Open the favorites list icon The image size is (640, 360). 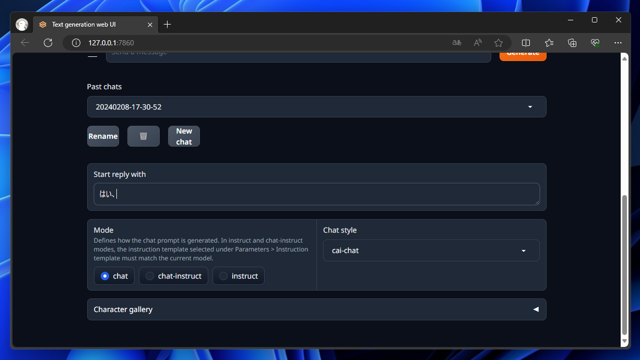pyautogui.click(x=549, y=42)
